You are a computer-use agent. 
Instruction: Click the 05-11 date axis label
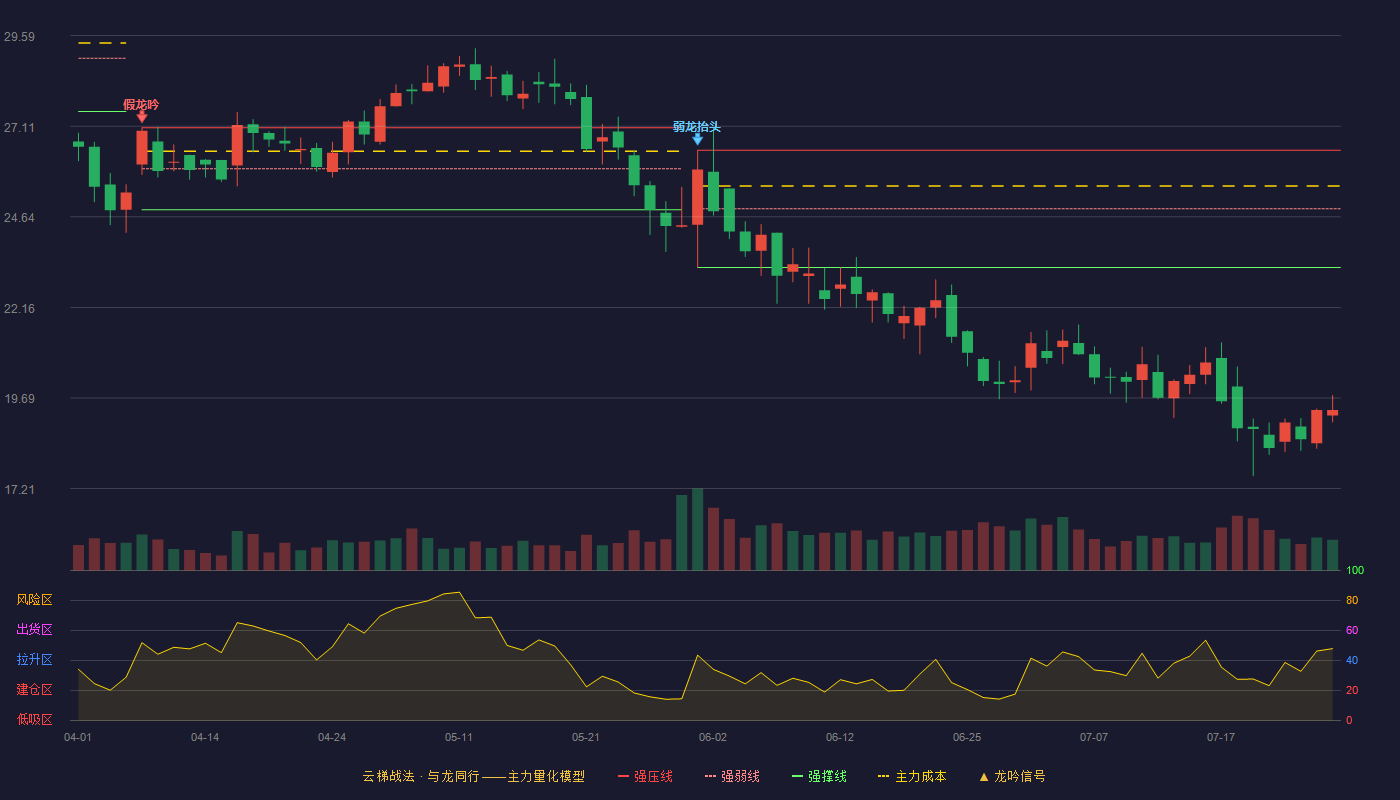point(459,737)
